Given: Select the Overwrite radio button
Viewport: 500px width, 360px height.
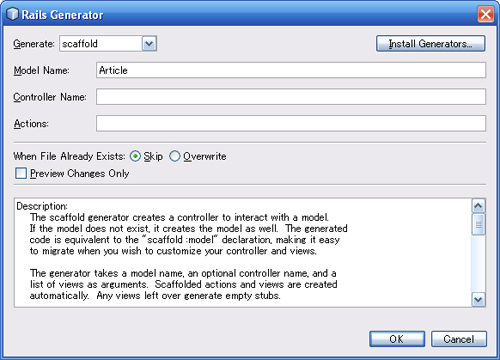Looking at the screenshot, I should 175,156.
